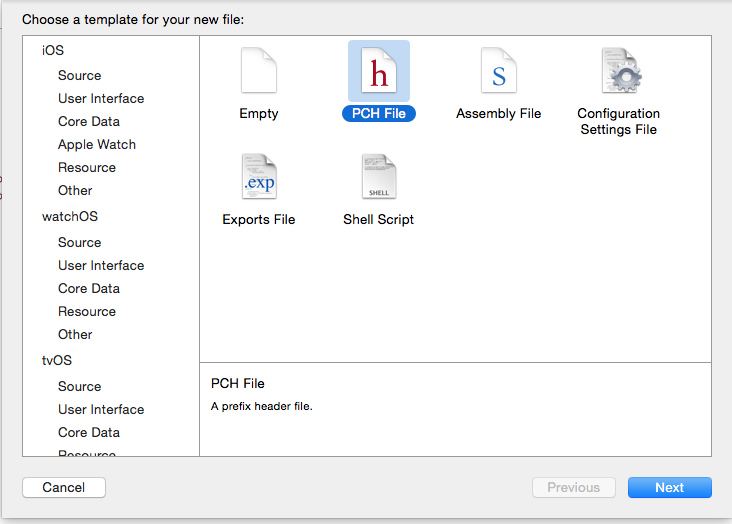Select Resource under iOS
732x524 pixels.
(x=87, y=167)
